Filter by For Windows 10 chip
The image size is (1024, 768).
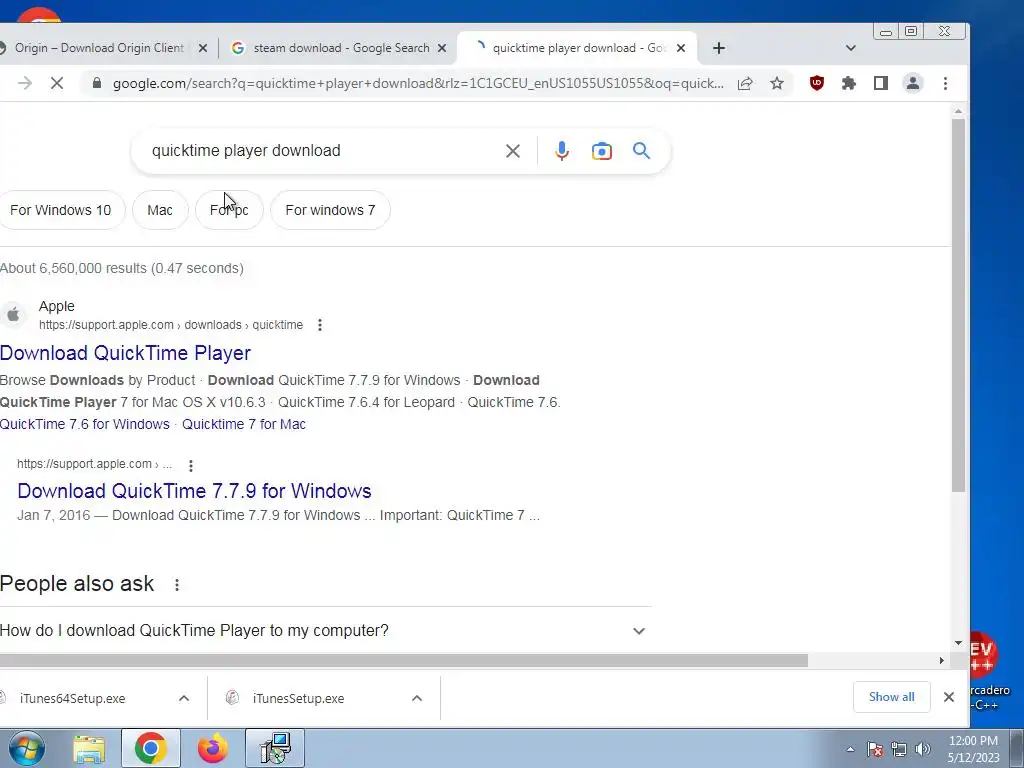pyautogui.click(x=60, y=210)
